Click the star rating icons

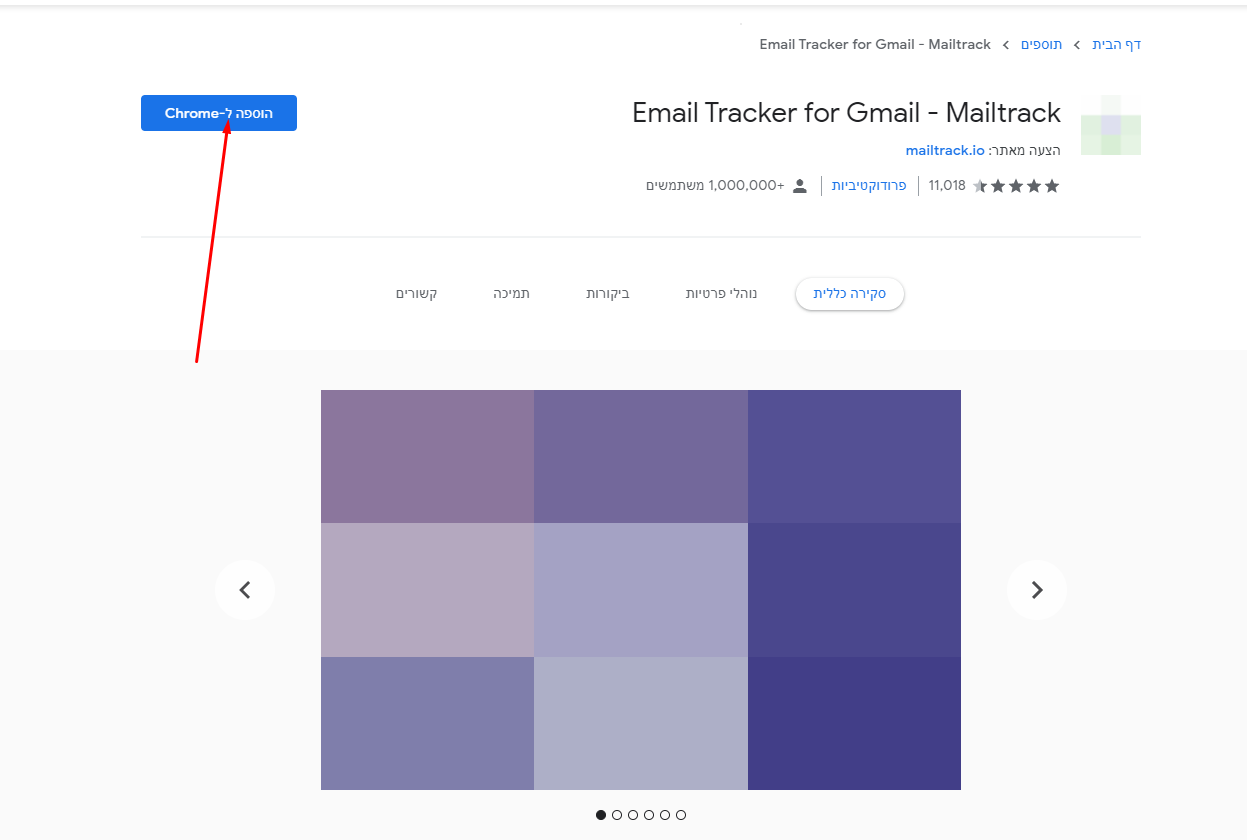point(1016,186)
